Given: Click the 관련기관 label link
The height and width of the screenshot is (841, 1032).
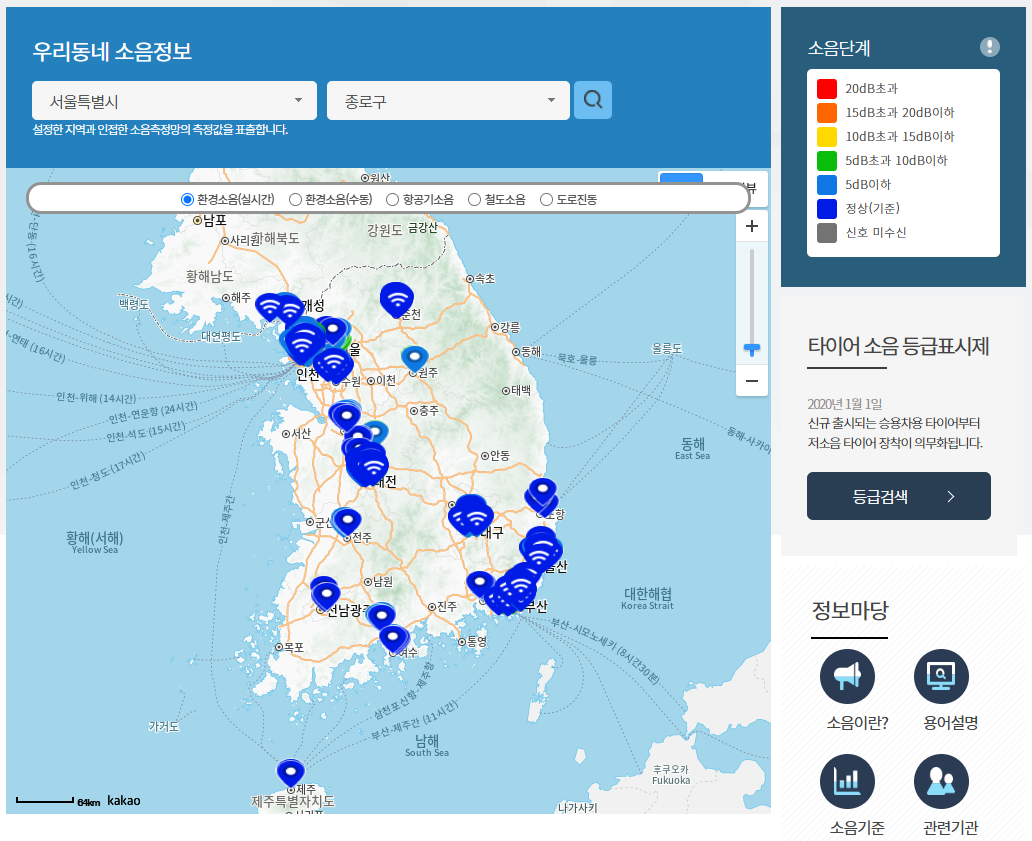Looking at the screenshot, I should click(951, 828).
